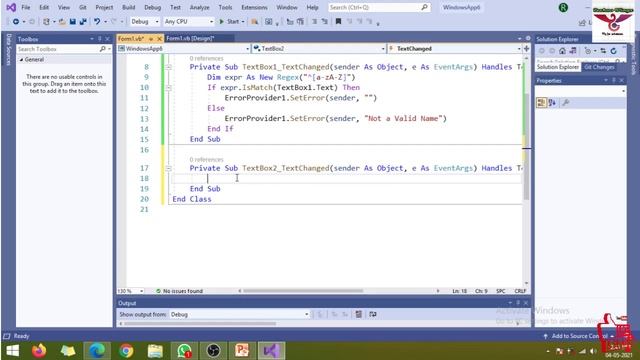This screenshot has width=640, height=360.
Task: Click the Comment out selected lines icon
Action: pos(315,22)
